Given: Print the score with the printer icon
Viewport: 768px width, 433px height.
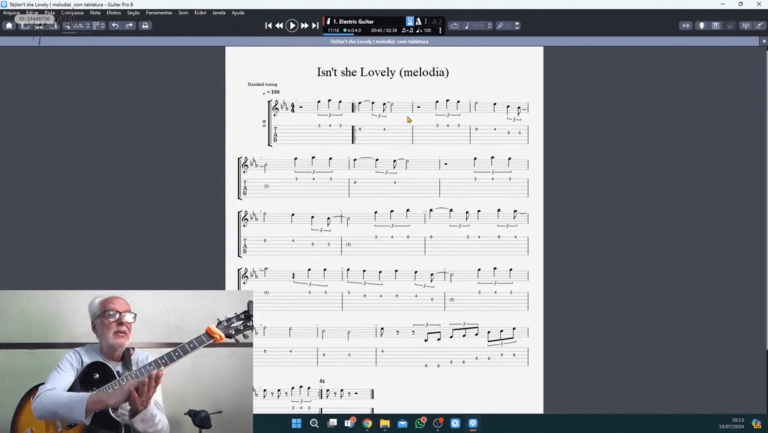Looking at the screenshot, I should tap(145, 25).
